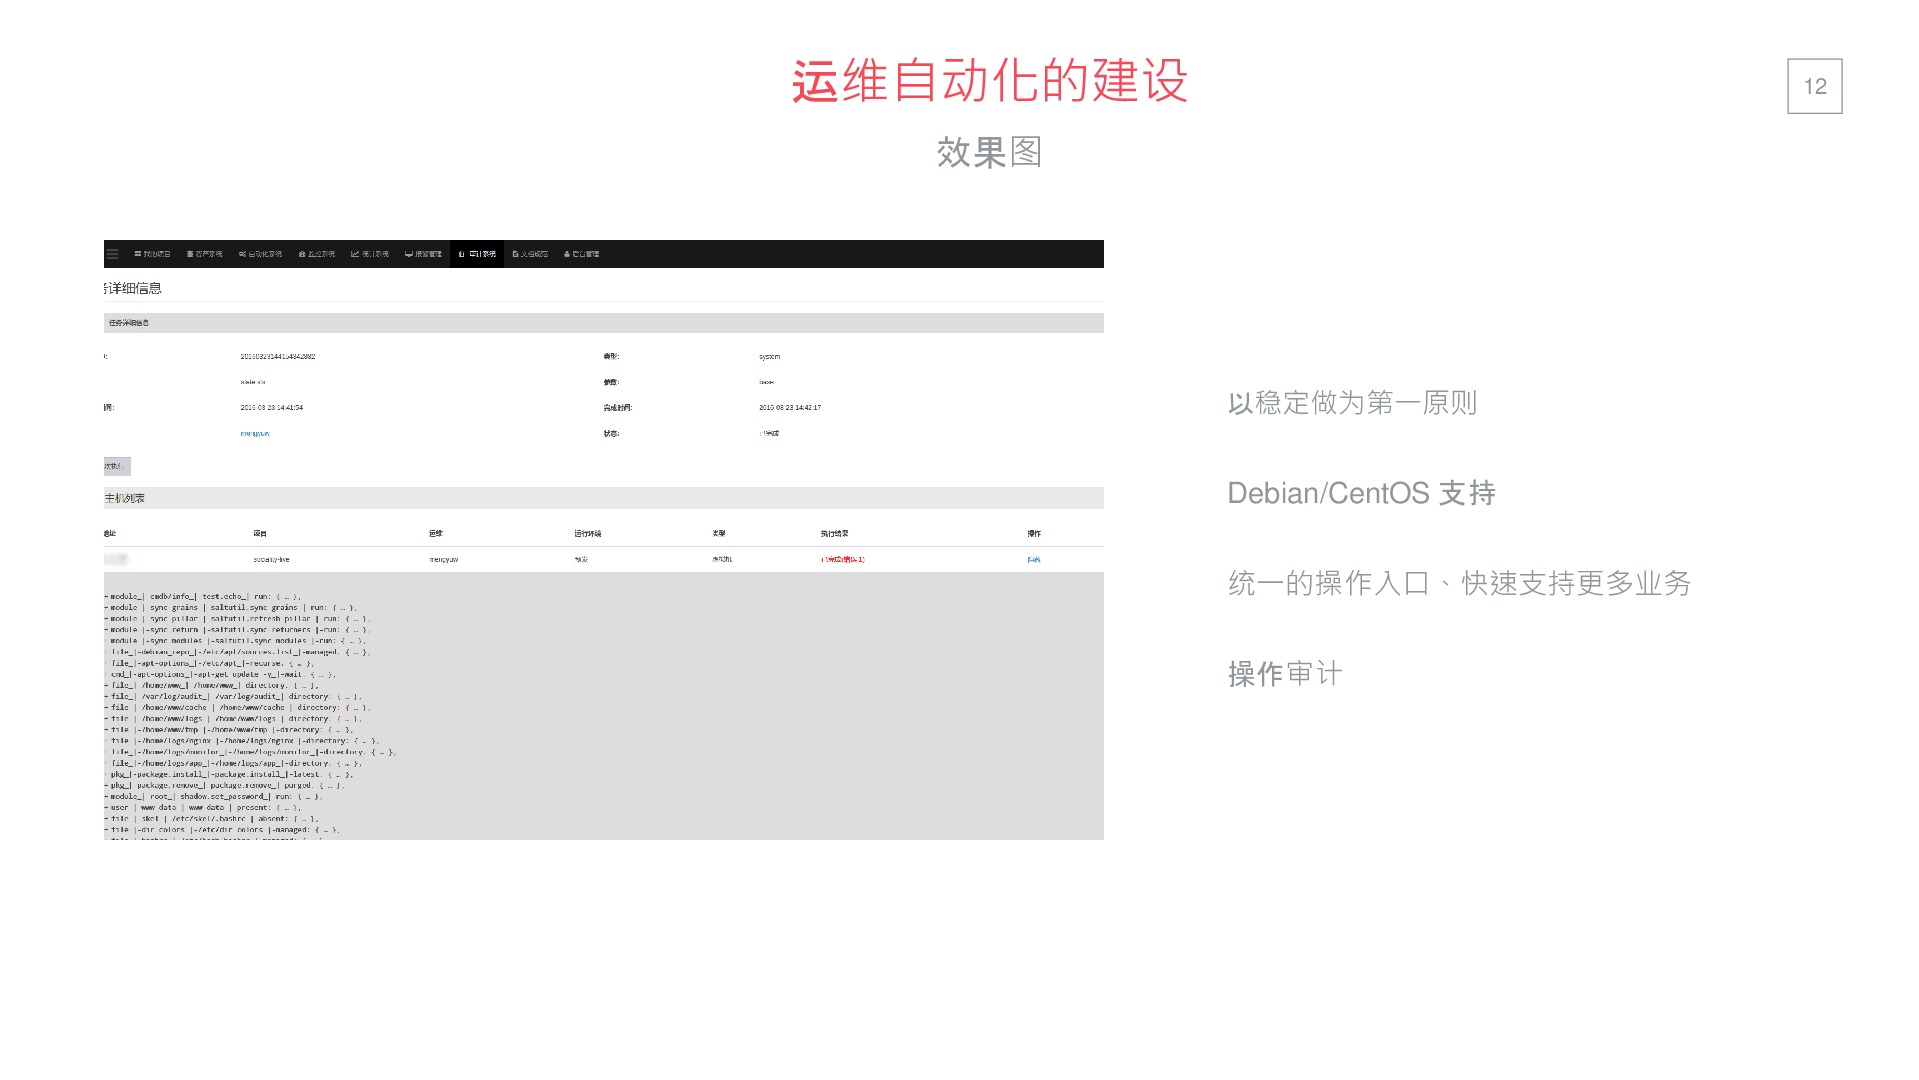Open the monitor-icon 报警管理 nav item
Viewport: 1919px width, 1080px height.
coord(423,254)
